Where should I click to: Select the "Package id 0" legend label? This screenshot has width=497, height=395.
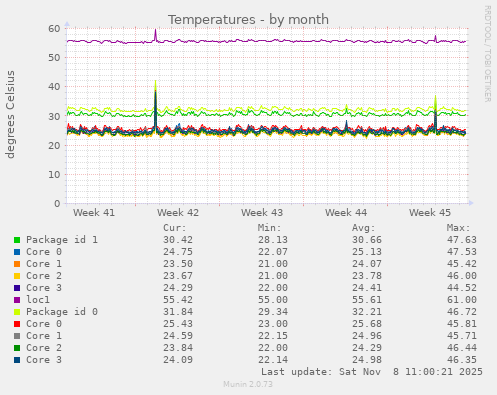point(62,312)
